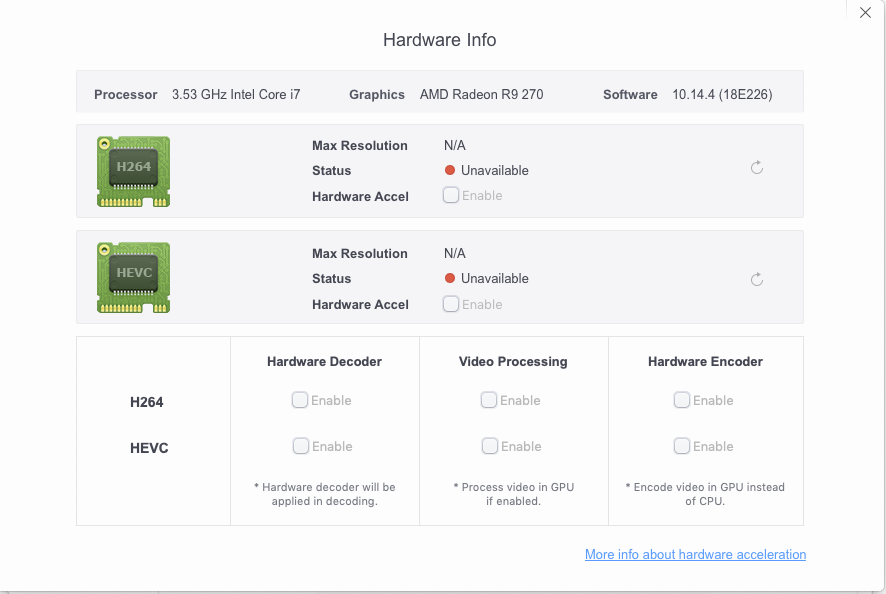The image size is (886, 594).
Task: Click the 'HEVC' row label in table
Action: 149,448
